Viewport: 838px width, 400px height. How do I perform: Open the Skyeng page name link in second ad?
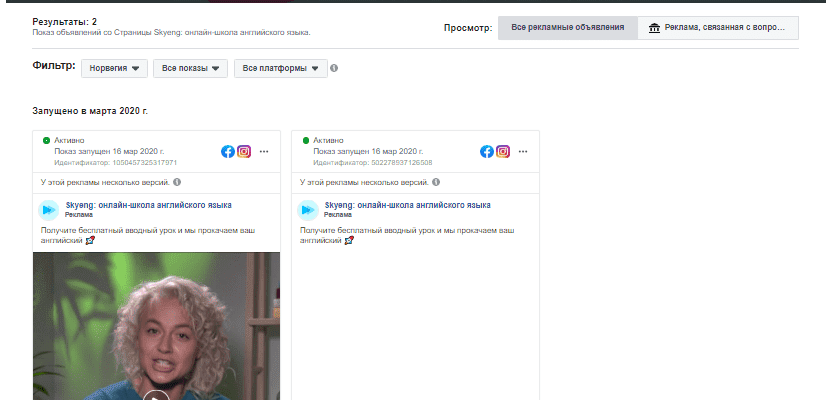[x=407, y=205]
